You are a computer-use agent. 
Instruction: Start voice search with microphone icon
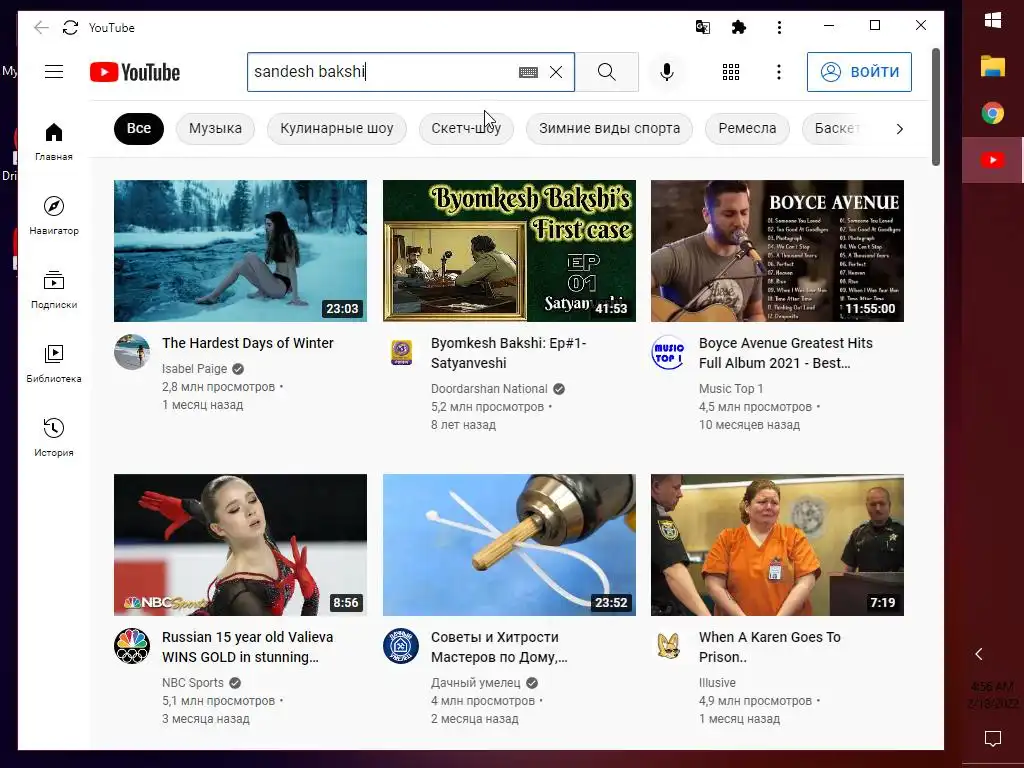pyautogui.click(x=667, y=72)
